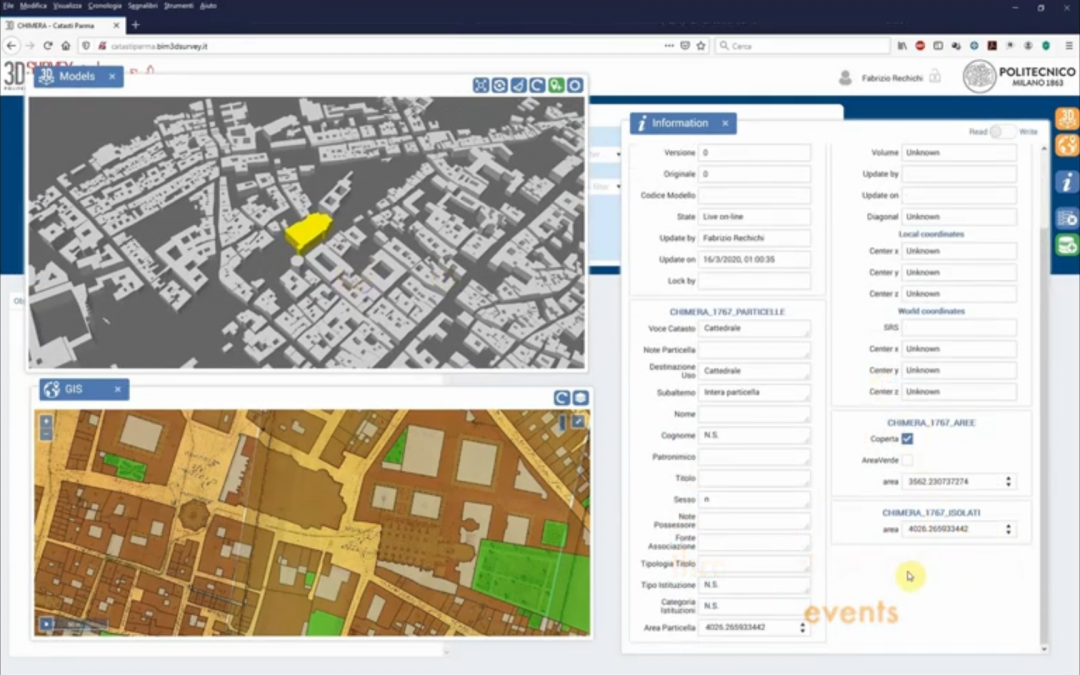Click the circle icon at end of Models toolbar
1080x675 pixels.
(575, 85)
